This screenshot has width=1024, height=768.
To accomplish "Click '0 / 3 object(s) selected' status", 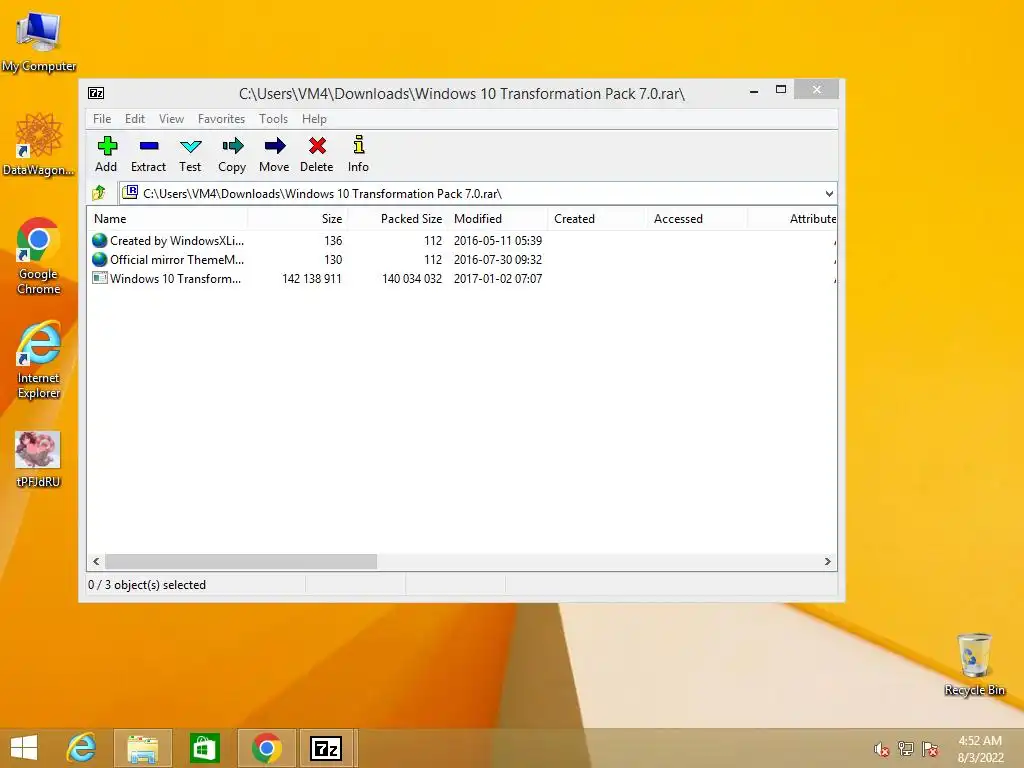I will [147, 585].
